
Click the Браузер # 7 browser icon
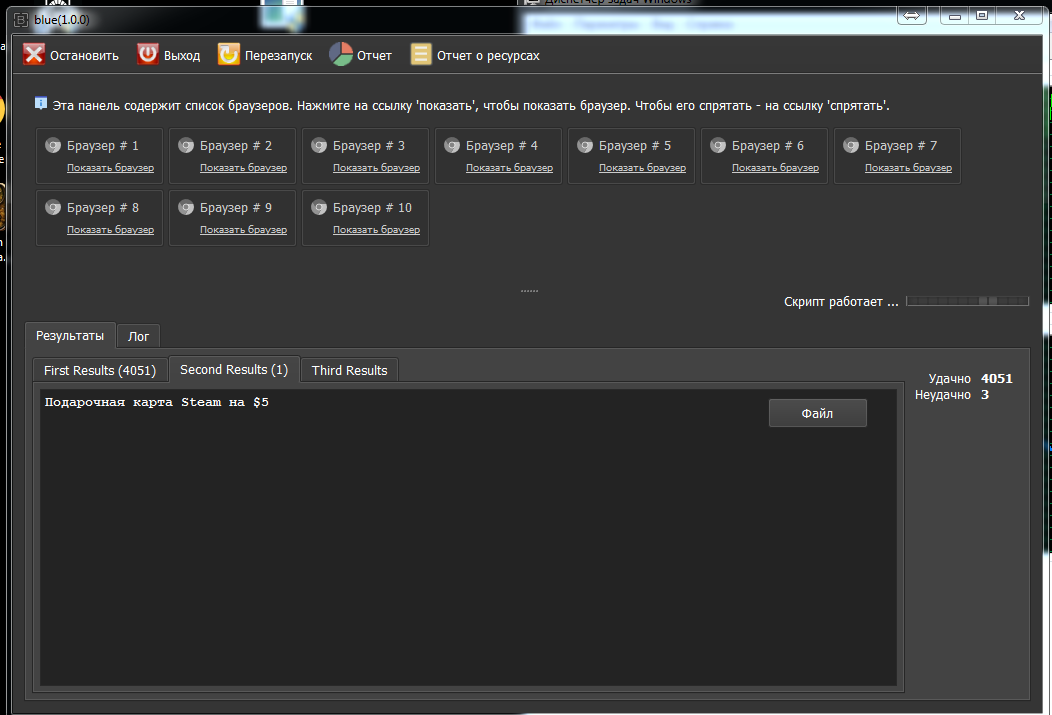click(x=851, y=146)
